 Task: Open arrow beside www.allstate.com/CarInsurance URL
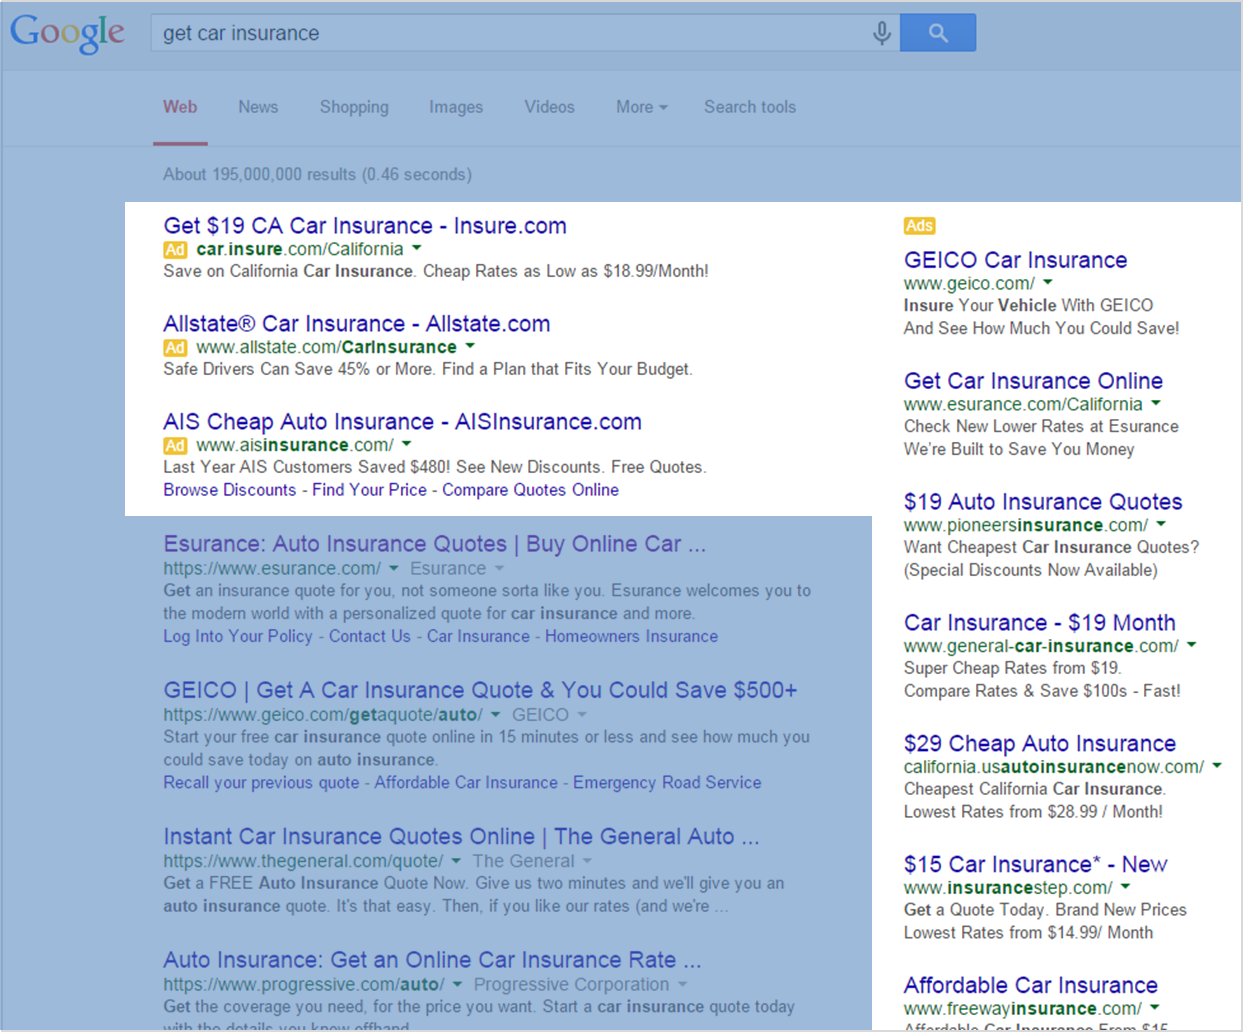pos(470,346)
